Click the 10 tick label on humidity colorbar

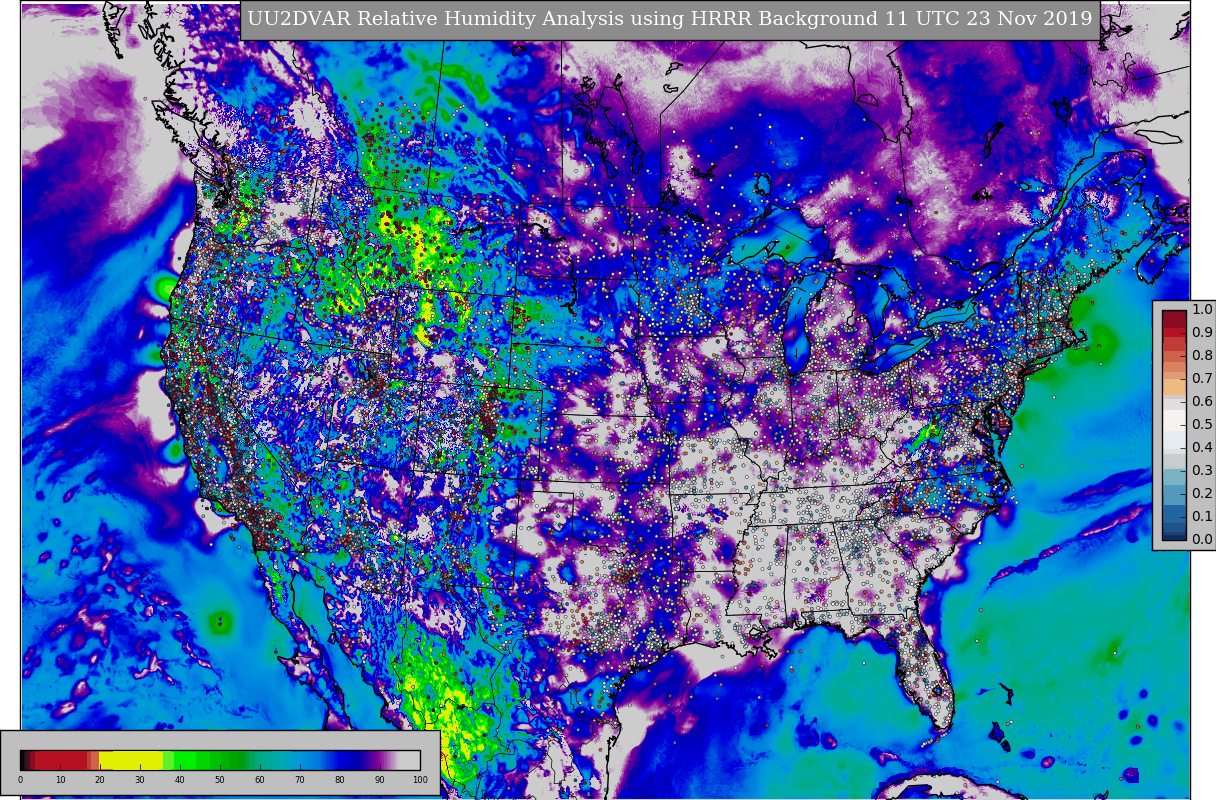[x=60, y=780]
